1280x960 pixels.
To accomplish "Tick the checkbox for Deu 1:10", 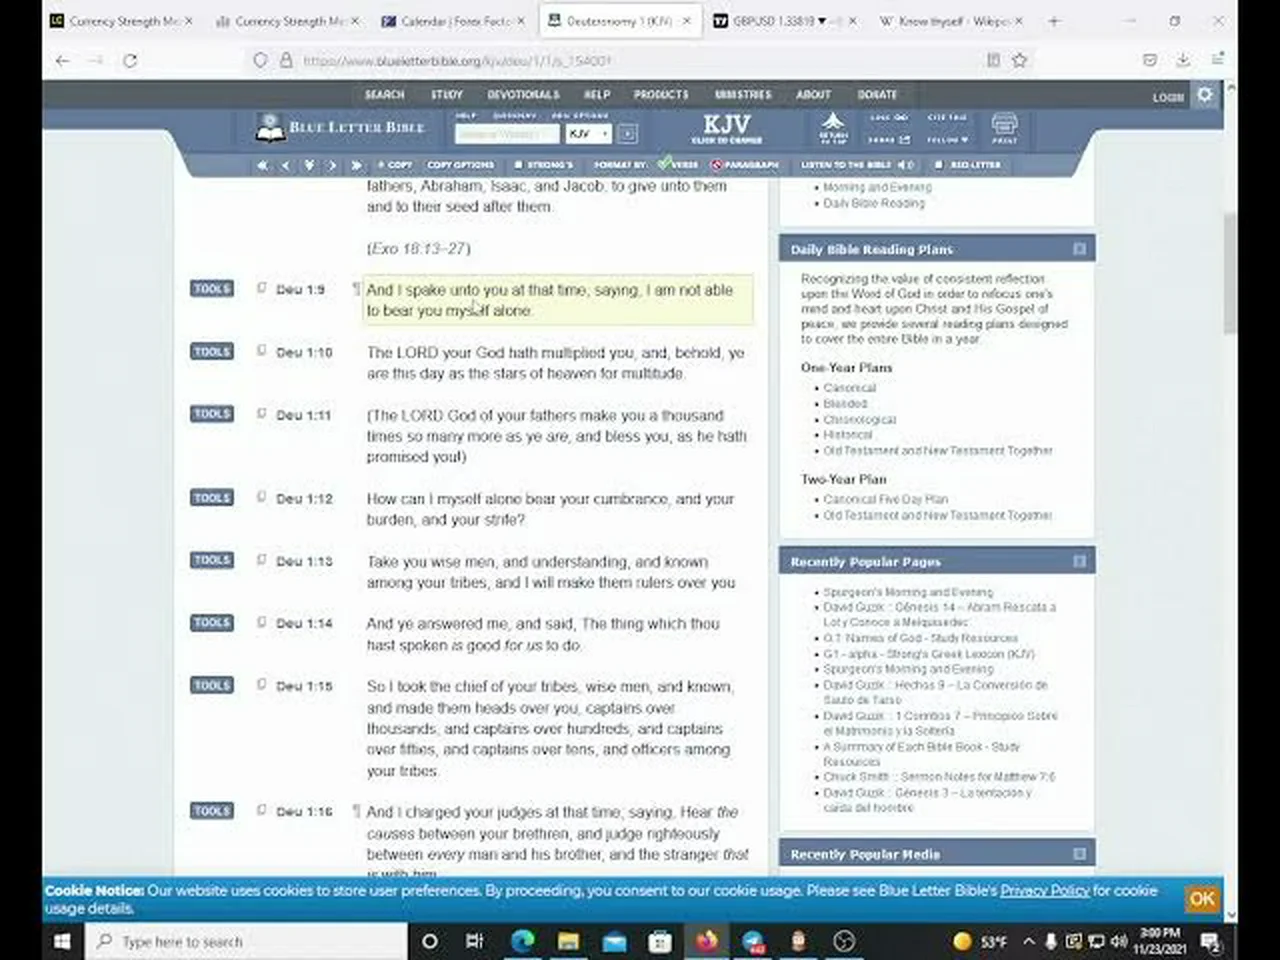I will pyautogui.click(x=261, y=351).
